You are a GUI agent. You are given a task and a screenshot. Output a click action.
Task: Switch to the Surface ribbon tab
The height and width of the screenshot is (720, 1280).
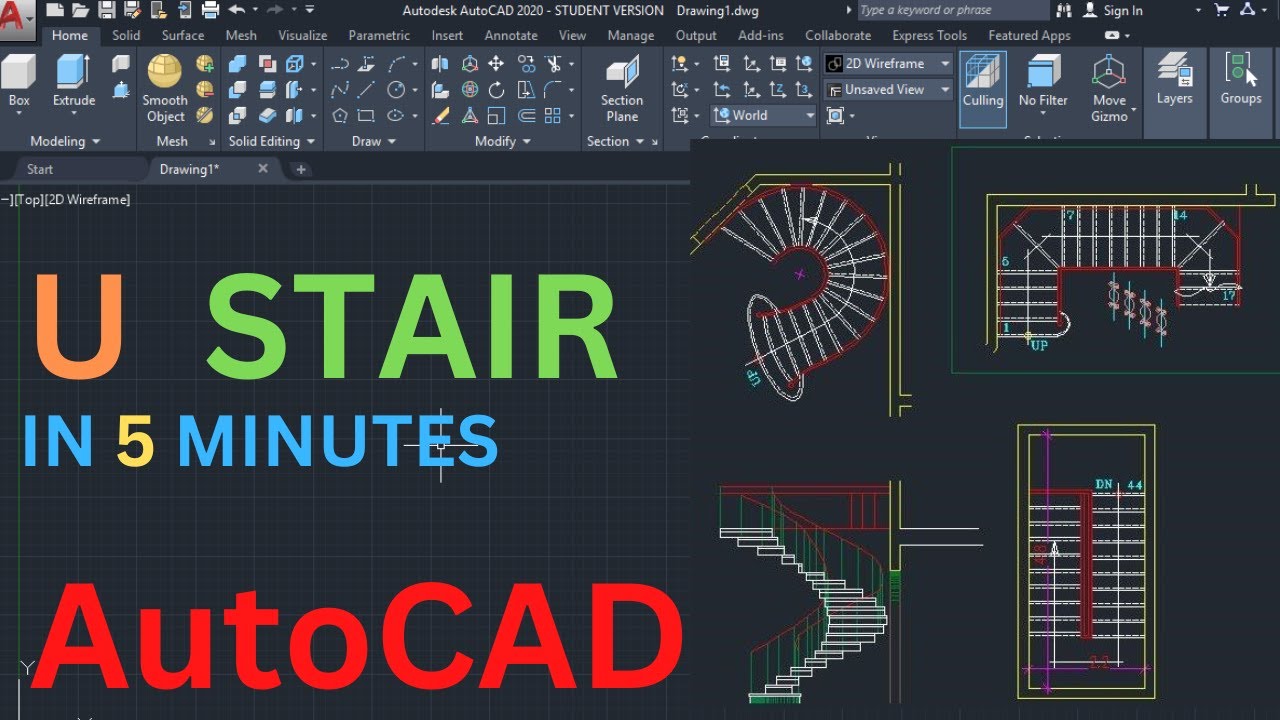pyautogui.click(x=183, y=35)
